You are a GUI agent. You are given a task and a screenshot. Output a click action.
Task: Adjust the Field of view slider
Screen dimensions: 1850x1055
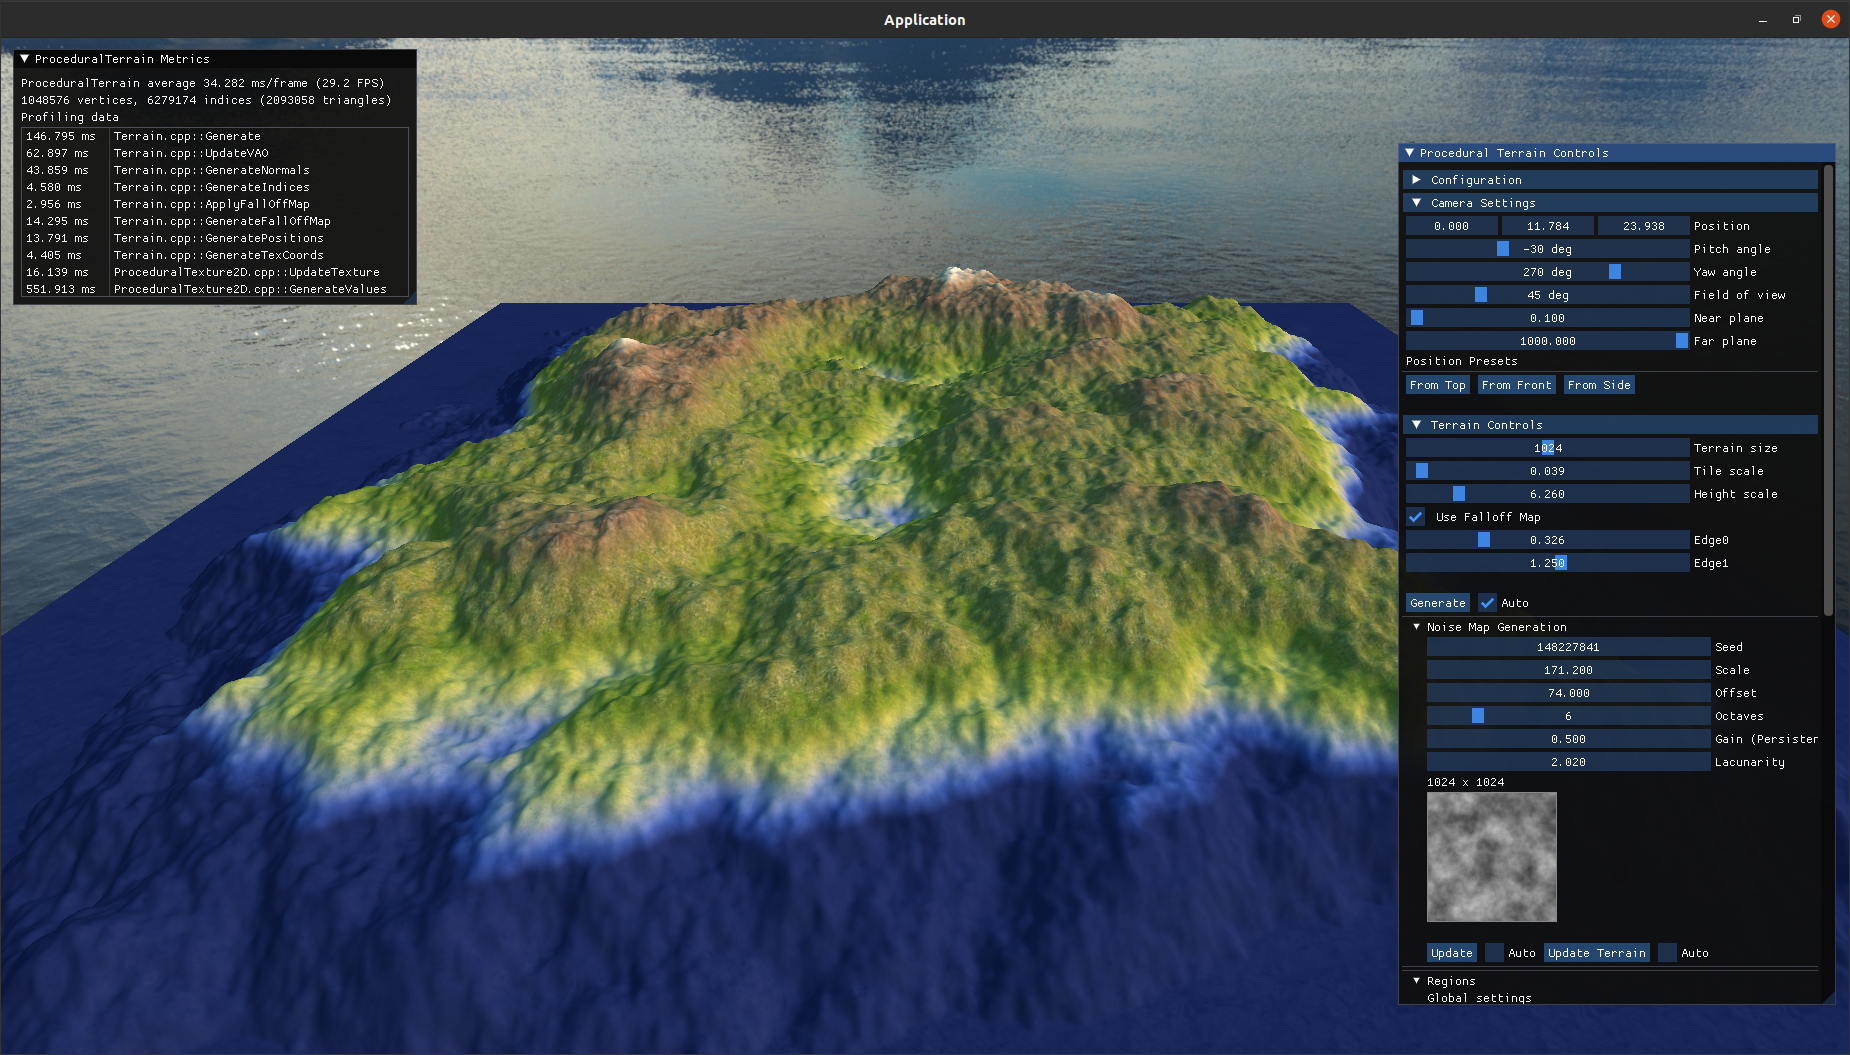click(x=1547, y=295)
